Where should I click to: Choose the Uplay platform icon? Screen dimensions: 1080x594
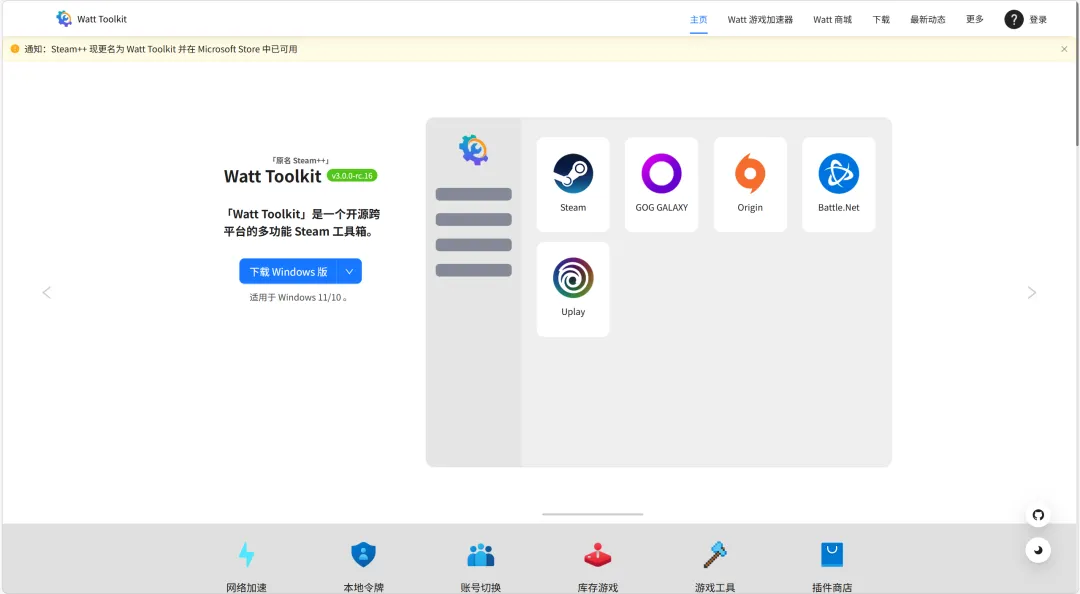573,278
